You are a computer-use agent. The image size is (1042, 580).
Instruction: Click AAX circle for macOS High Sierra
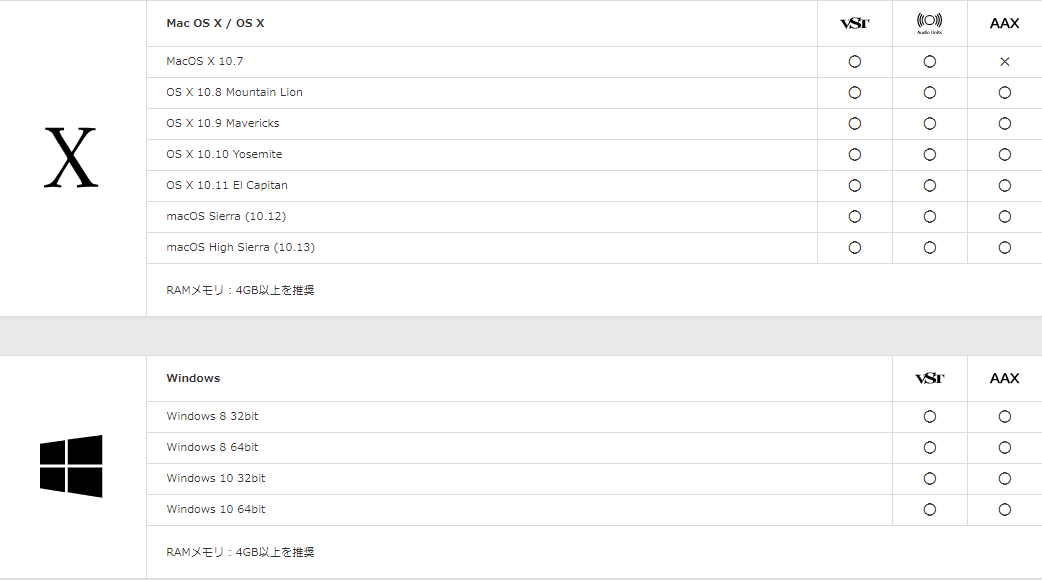pos(1004,248)
